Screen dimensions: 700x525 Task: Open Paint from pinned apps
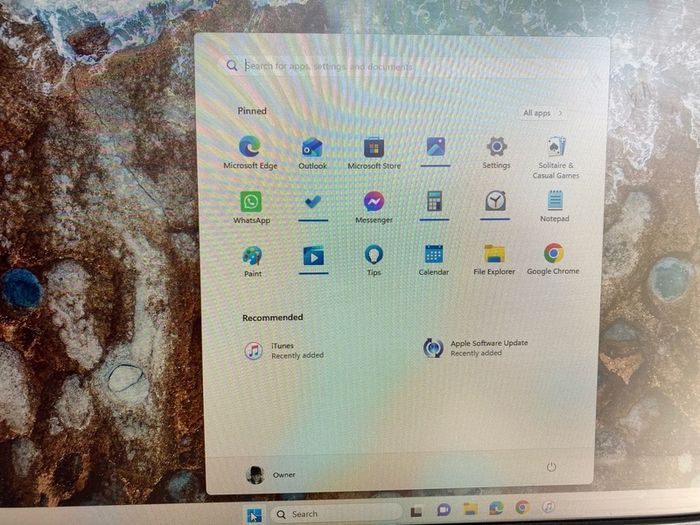pyautogui.click(x=253, y=261)
